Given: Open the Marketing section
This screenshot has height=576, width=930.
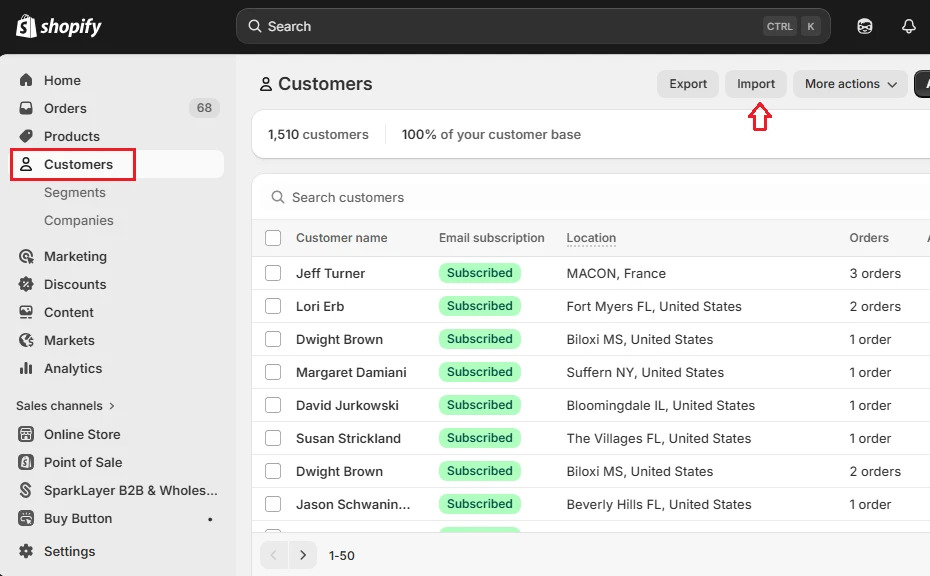Looking at the screenshot, I should 75,256.
